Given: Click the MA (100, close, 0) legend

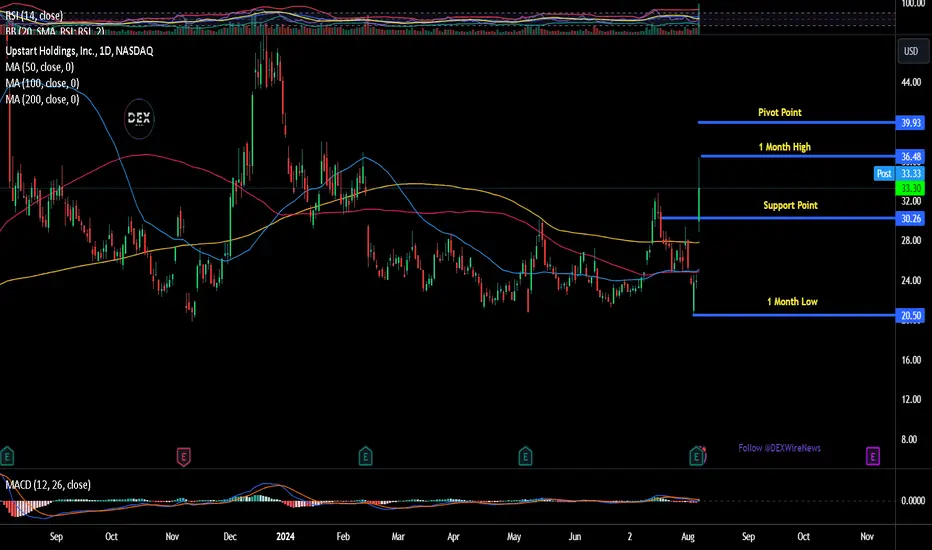Looking at the screenshot, I should pyautogui.click(x=42, y=83).
